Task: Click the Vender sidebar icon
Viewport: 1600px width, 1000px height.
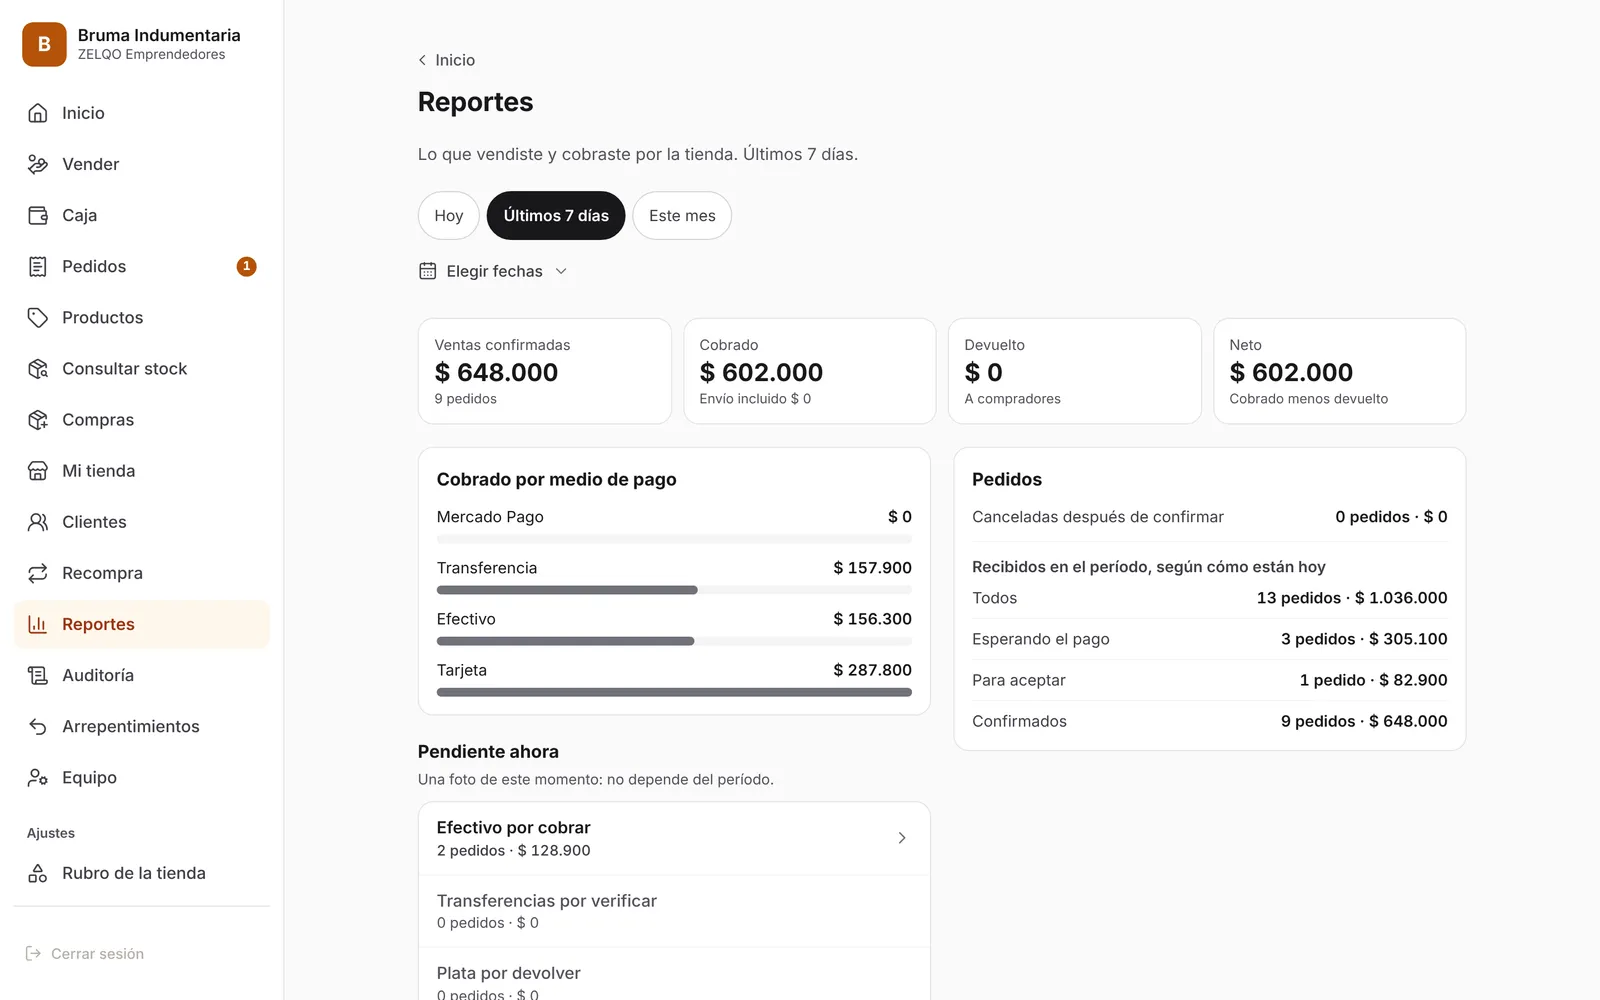Action: coord(38,164)
